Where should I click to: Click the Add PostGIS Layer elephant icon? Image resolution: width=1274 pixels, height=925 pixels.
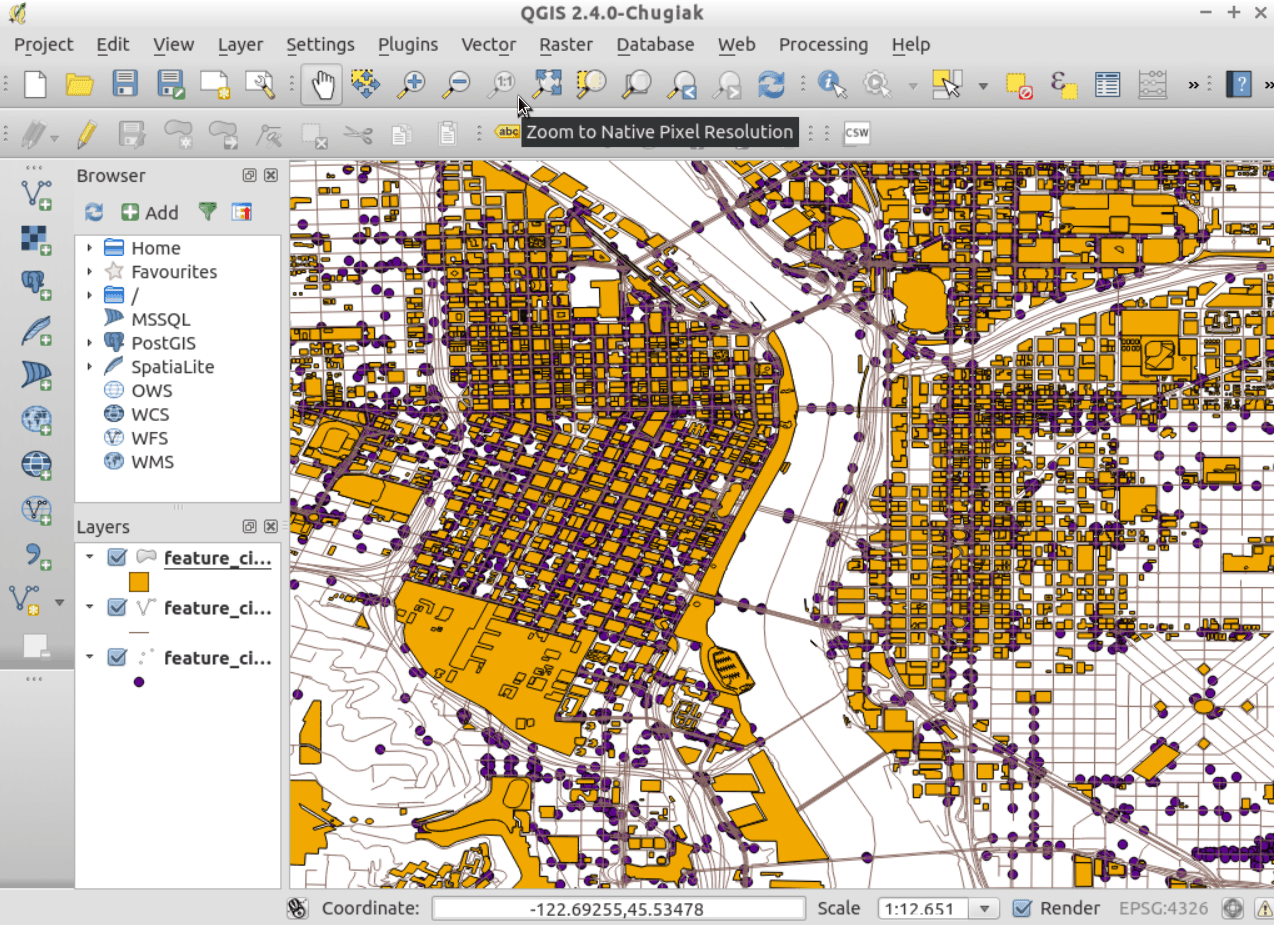point(36,285)
